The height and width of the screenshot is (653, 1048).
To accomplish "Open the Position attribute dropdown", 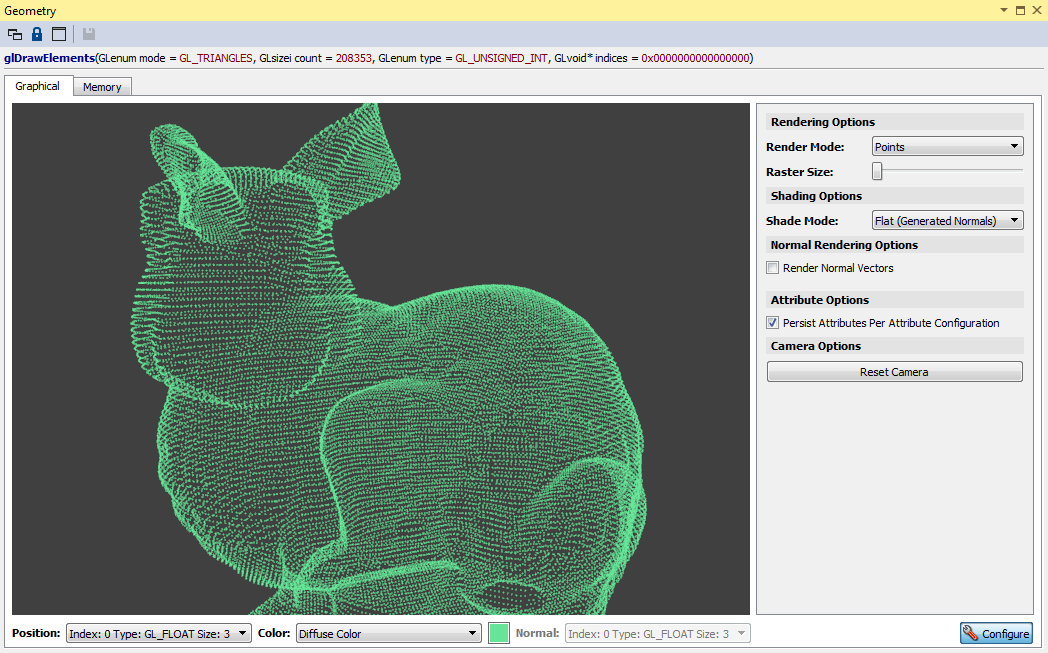I will coord(158,633).
